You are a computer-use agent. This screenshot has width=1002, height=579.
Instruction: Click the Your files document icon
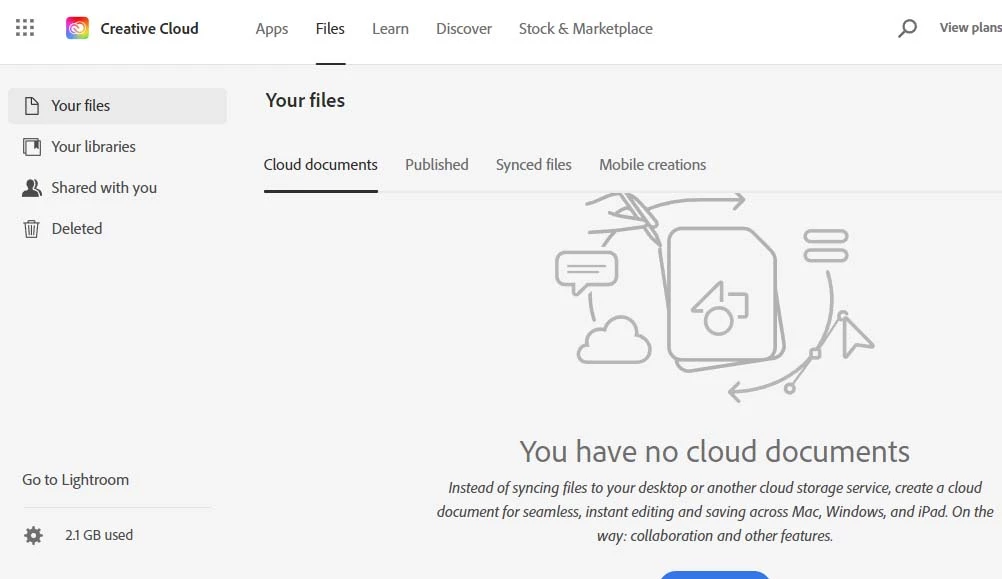click(x=31, y=105)
